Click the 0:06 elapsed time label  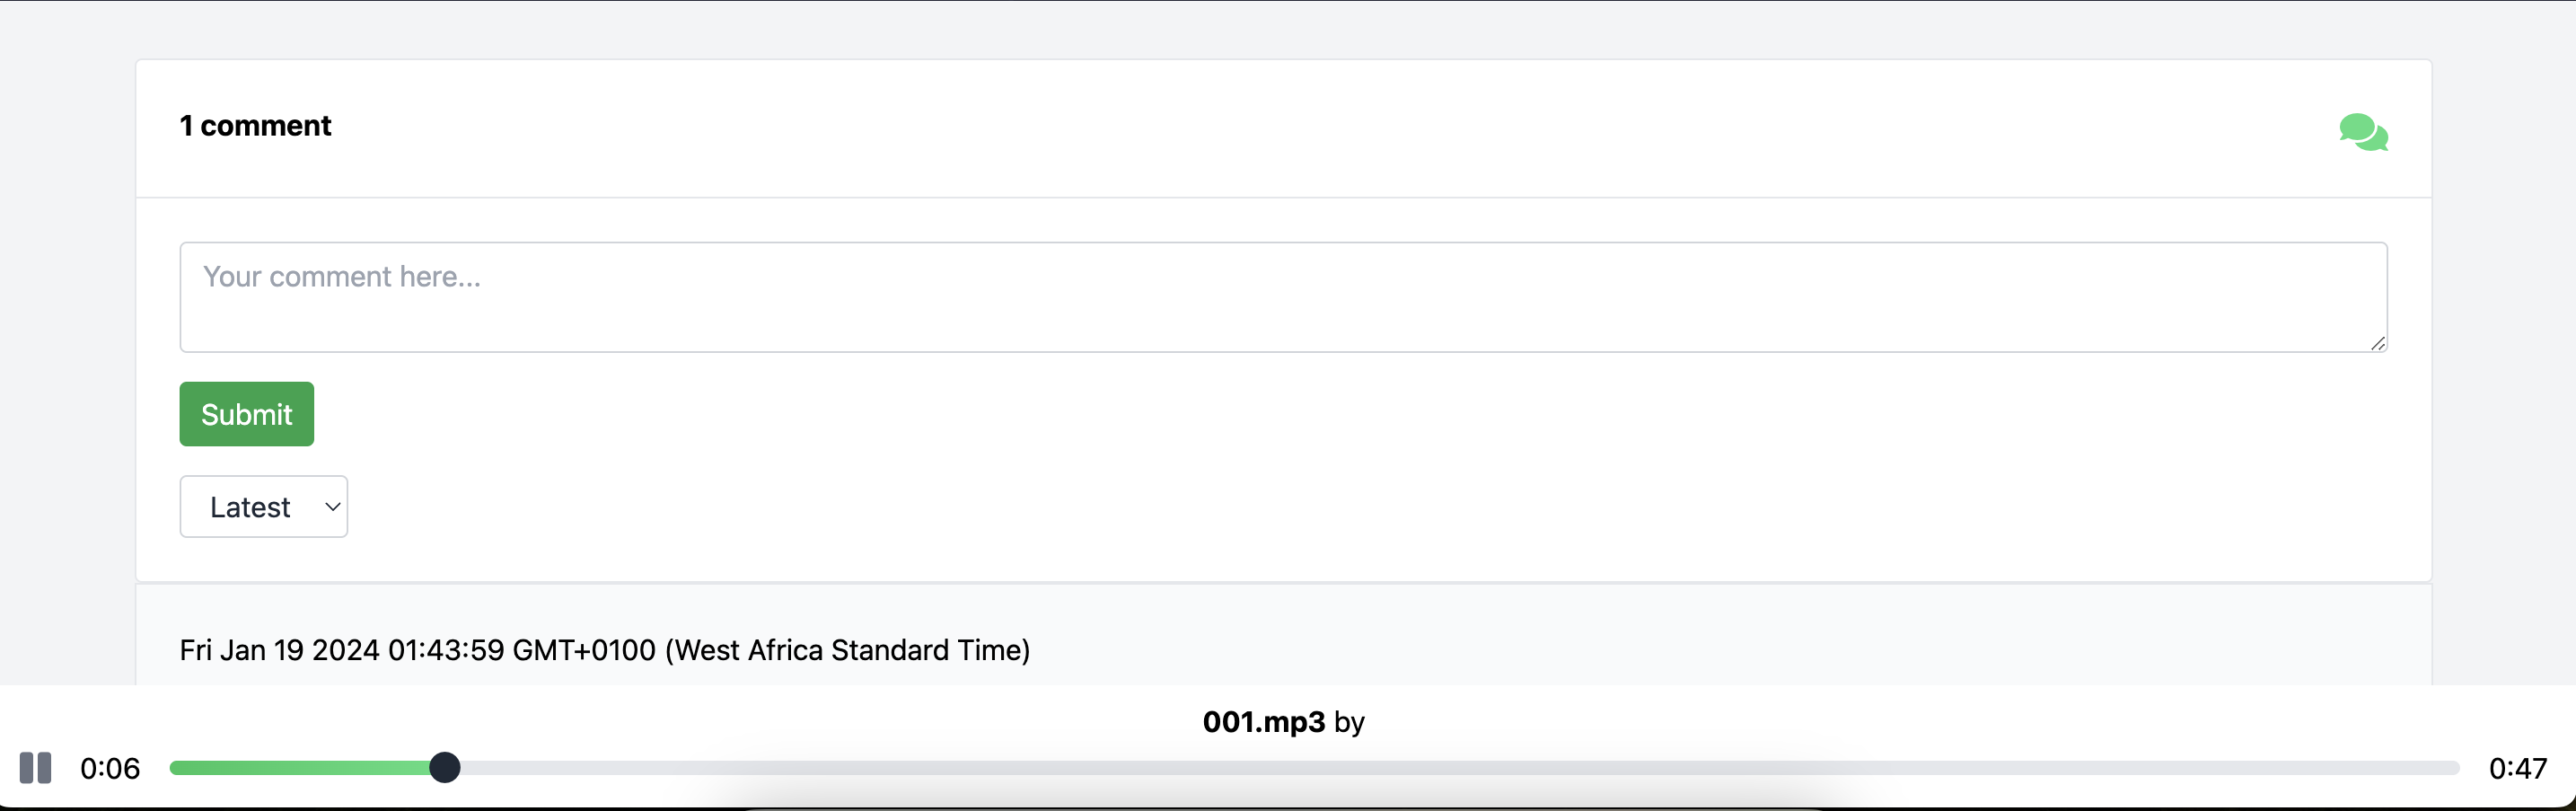[110, 768]
